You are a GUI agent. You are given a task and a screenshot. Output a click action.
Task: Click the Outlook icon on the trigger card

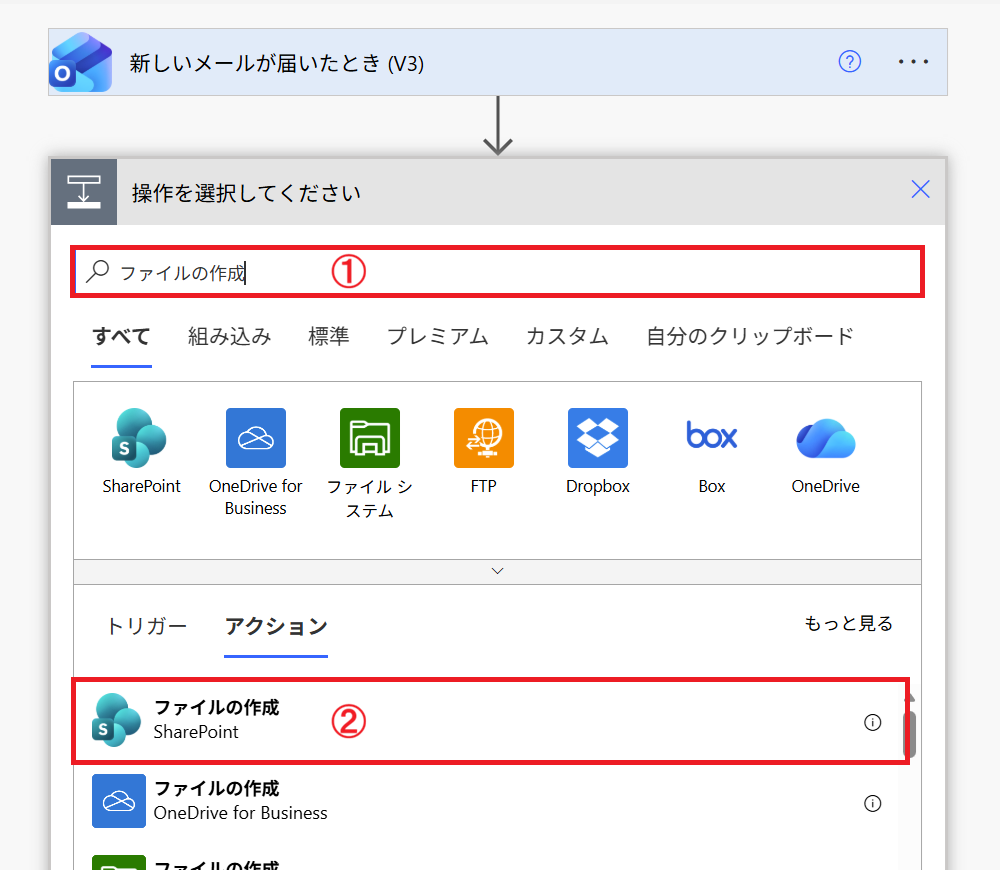click(80, 61)
